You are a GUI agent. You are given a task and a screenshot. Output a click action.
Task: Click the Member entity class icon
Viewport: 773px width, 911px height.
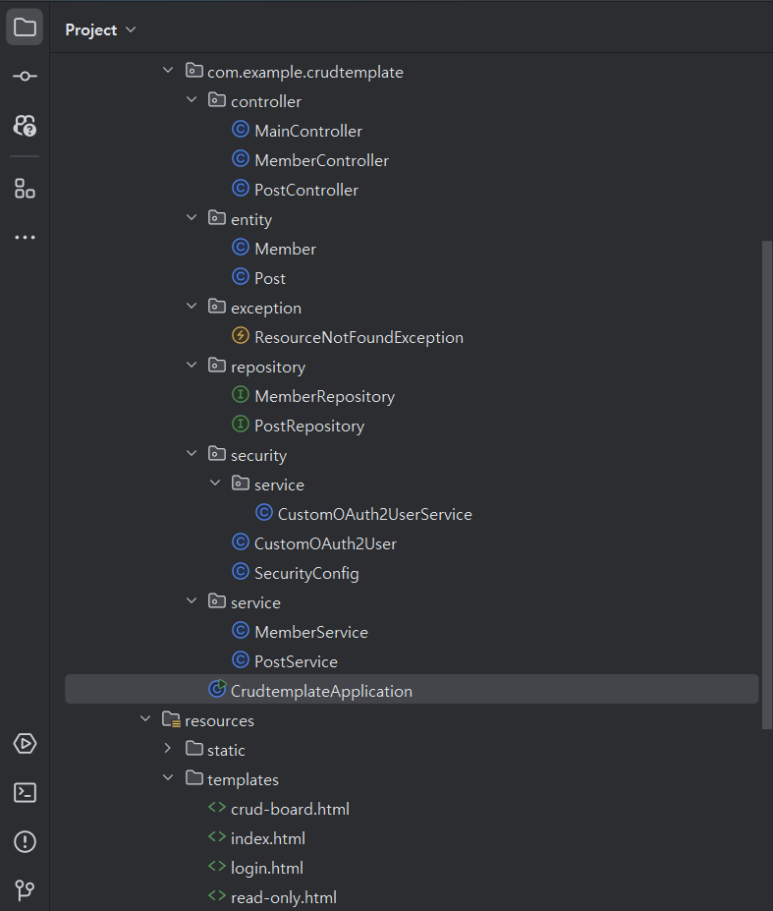tap(240, 248)
